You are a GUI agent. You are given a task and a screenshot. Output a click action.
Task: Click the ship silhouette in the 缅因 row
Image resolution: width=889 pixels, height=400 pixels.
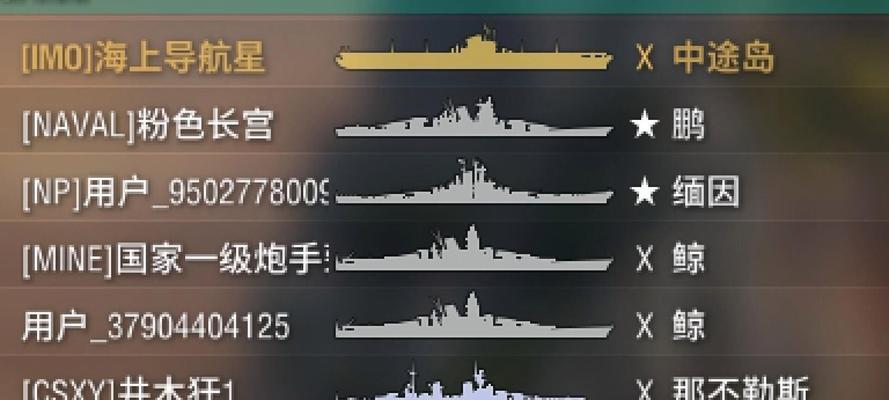474,182
